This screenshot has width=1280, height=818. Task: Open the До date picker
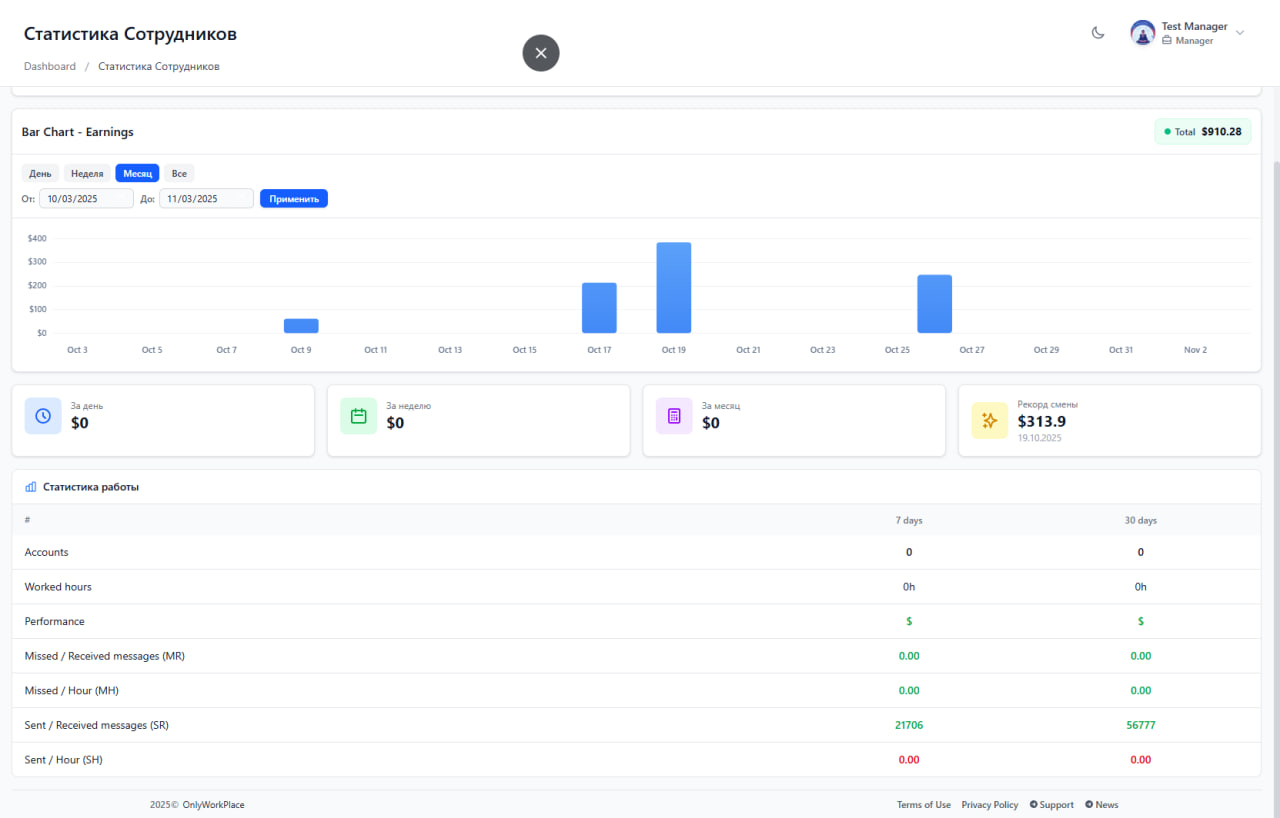click(206, 198)
